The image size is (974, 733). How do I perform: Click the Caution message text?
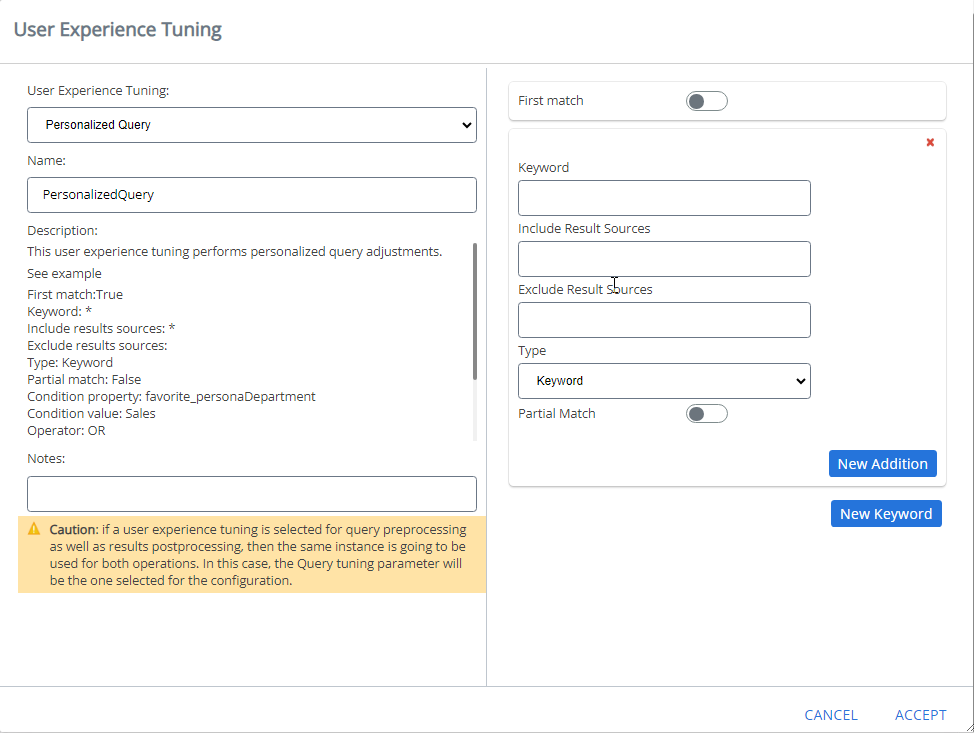(258, 555)
